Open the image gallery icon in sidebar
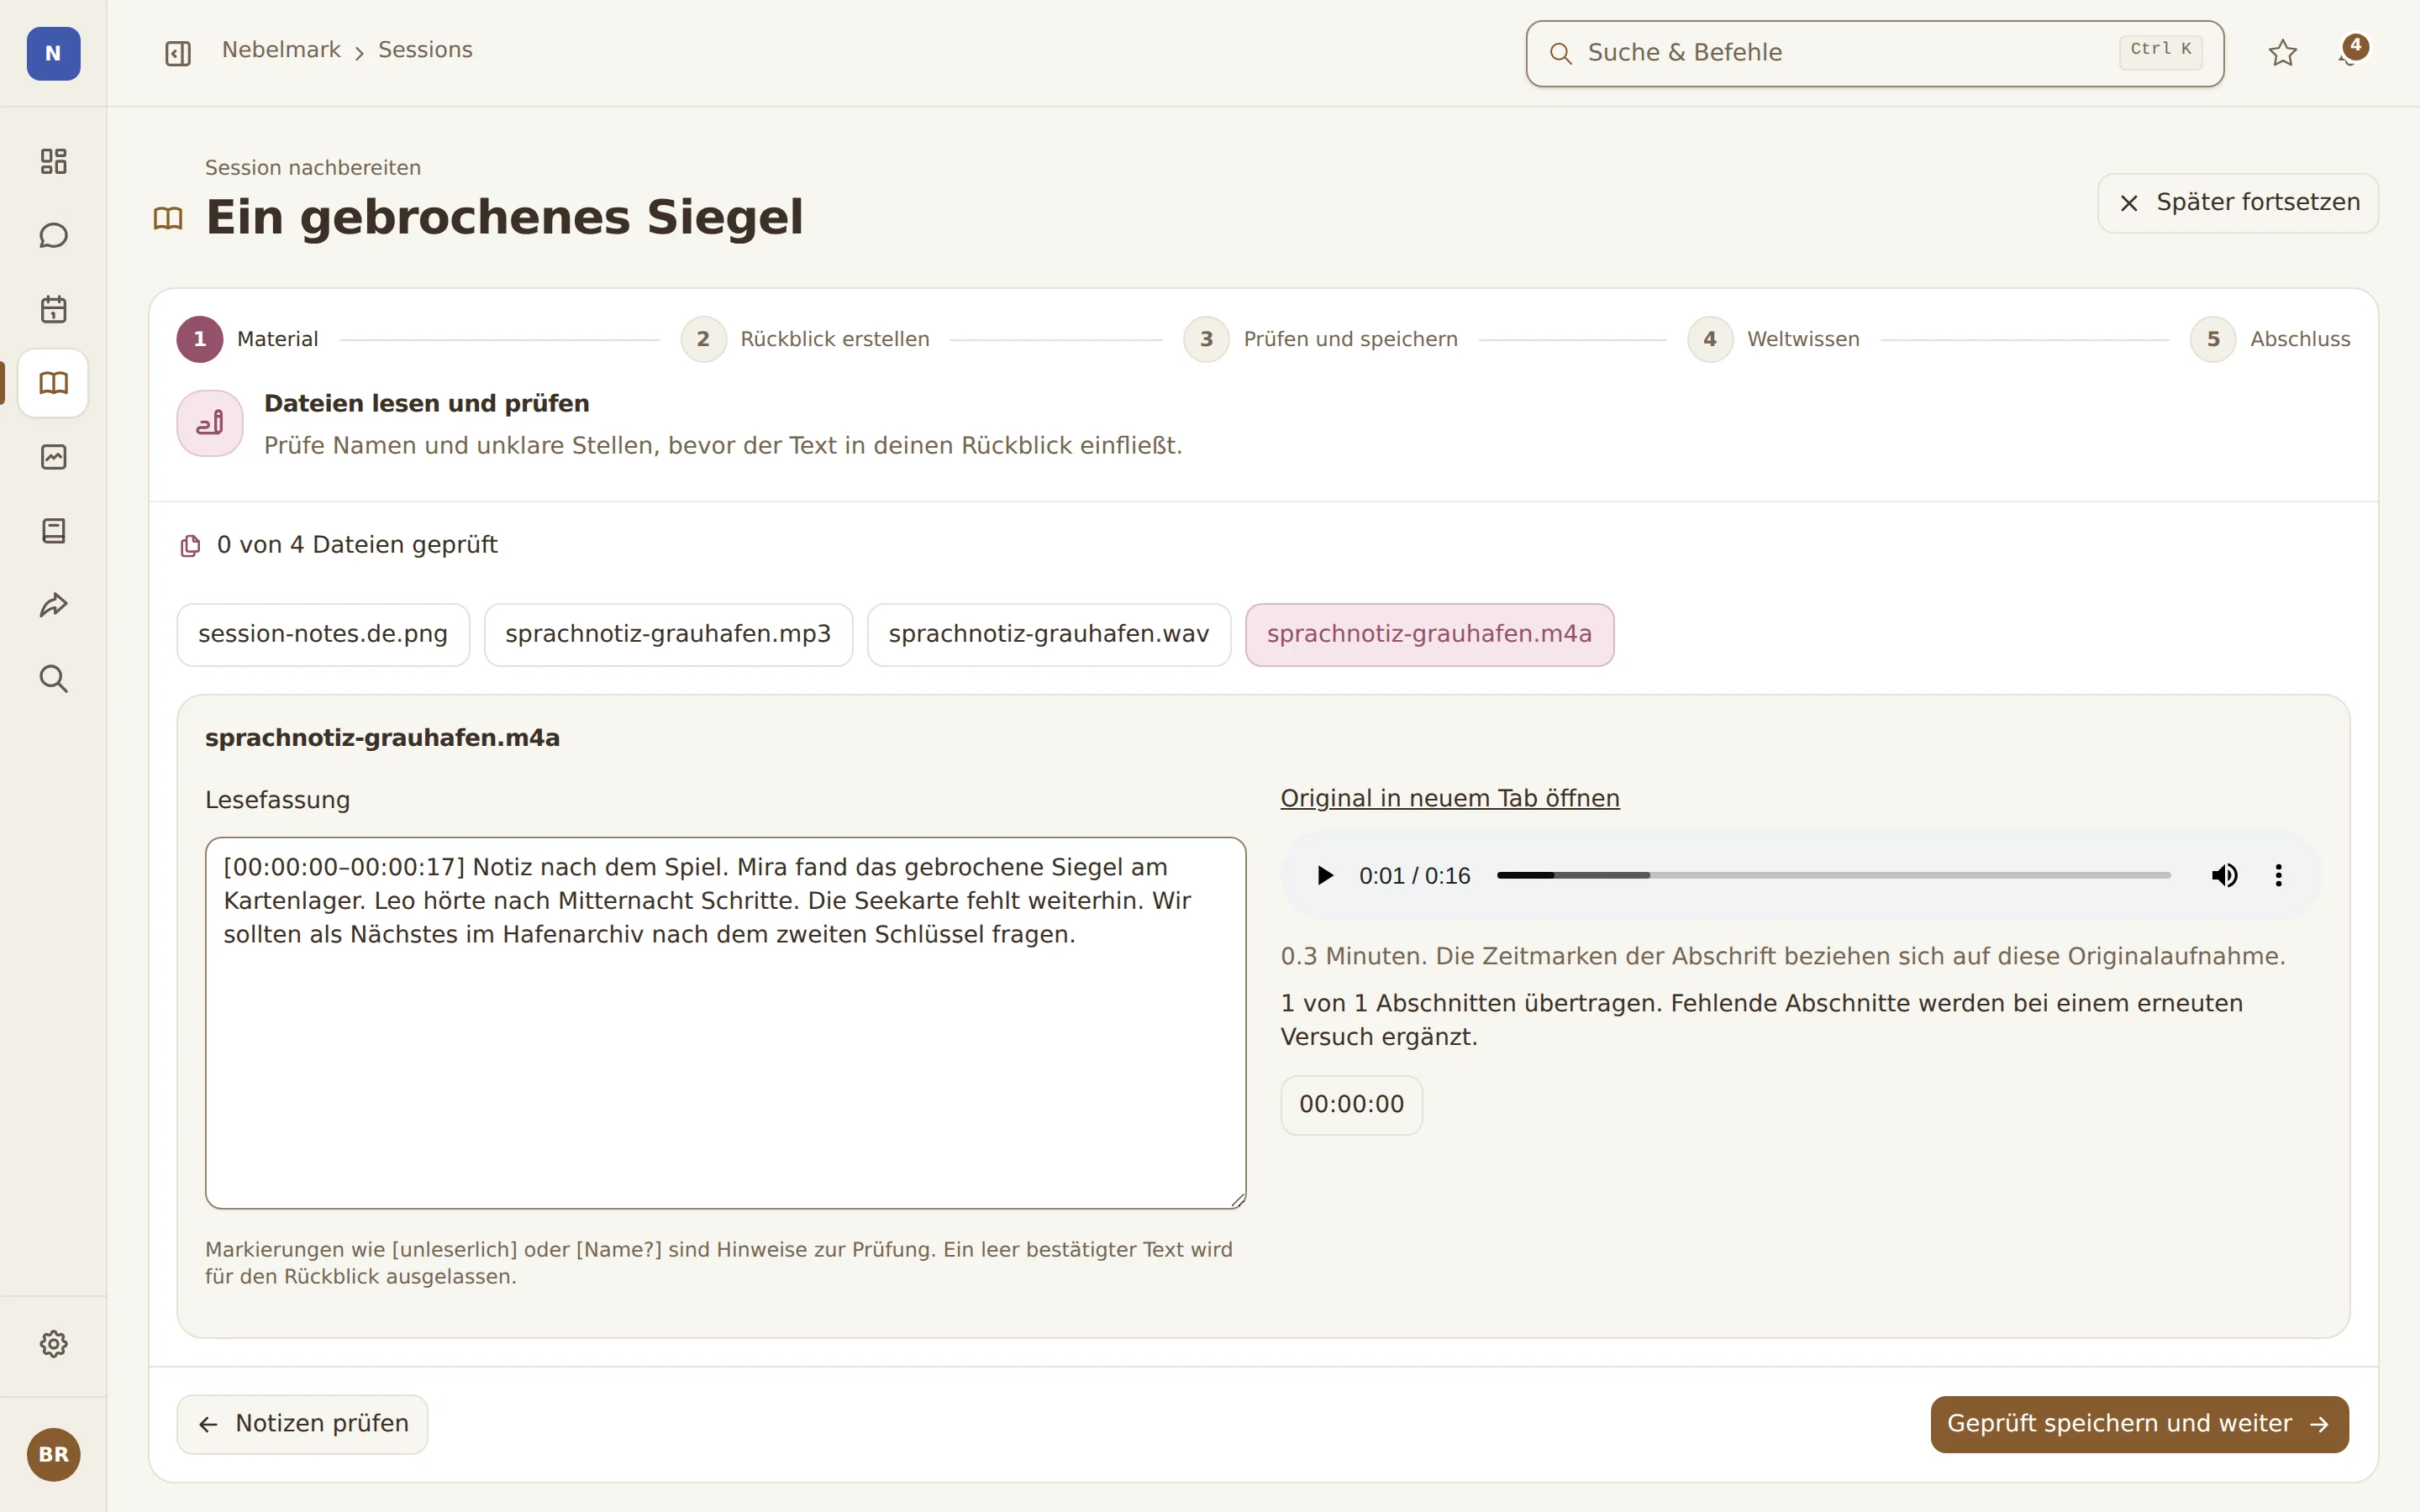 coord(53,457)
